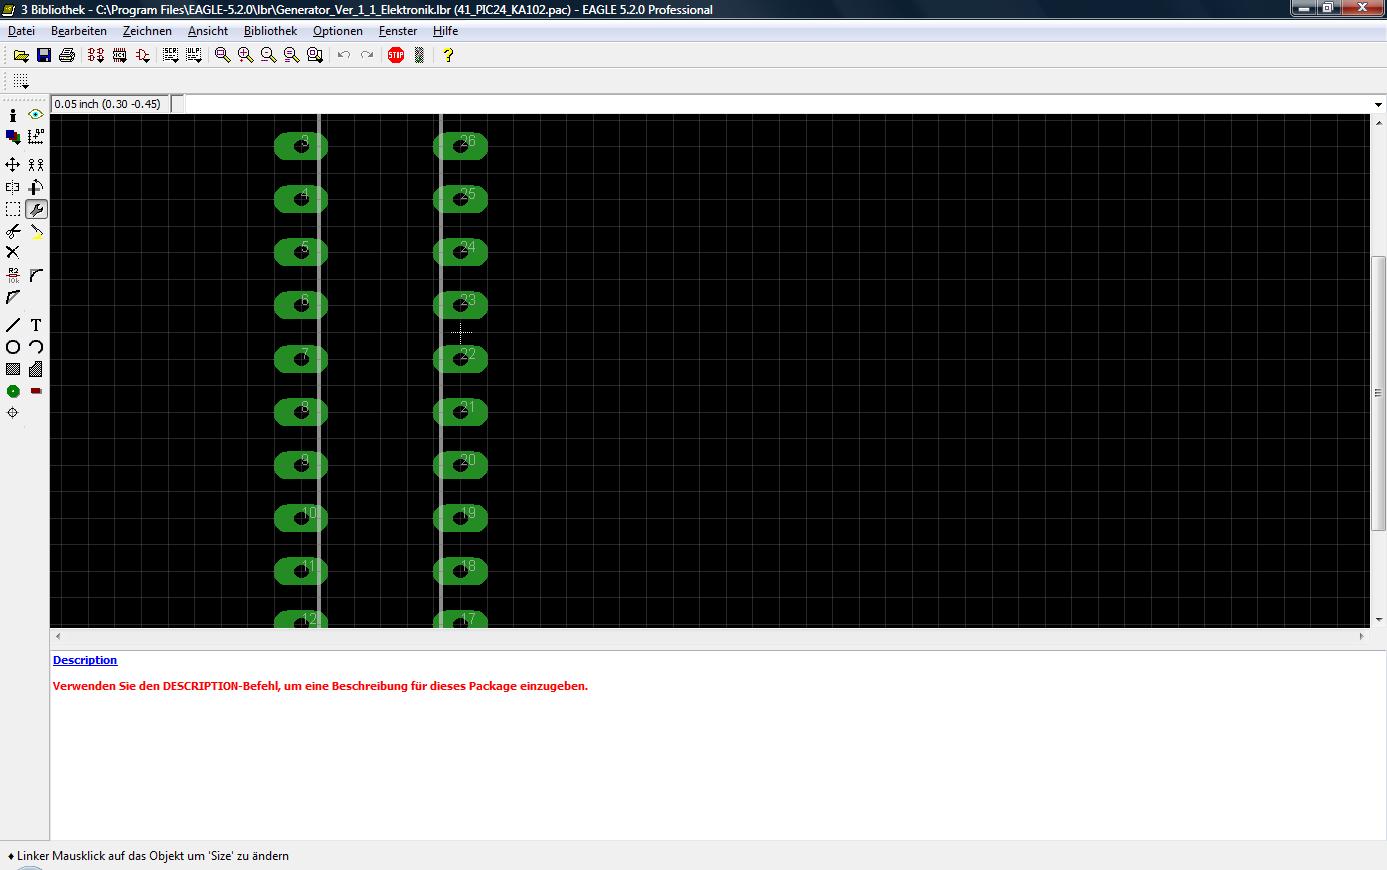The image size is (1387, 870).
Task: Select the Cut scissors tool
Action: 13,231
